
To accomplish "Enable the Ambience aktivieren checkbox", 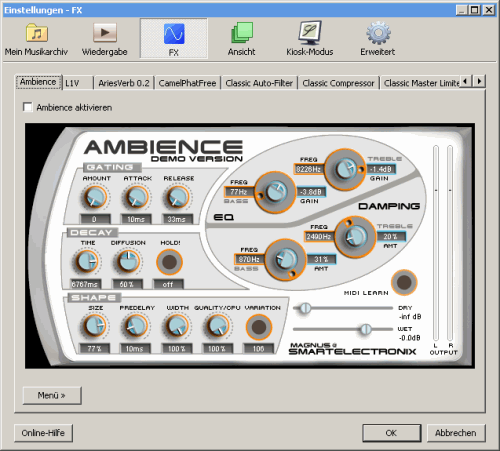I will click(x=28, y=107).
